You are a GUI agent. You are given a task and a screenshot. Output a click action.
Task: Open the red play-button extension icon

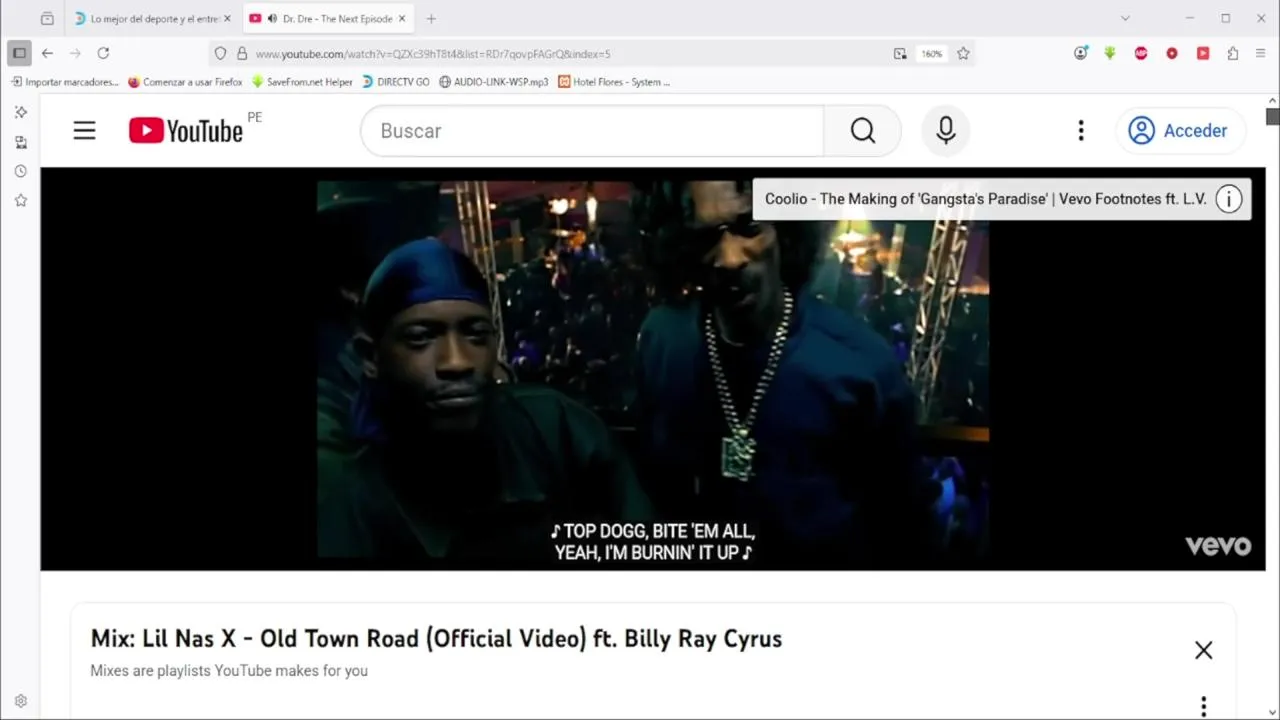point(1203,53)
